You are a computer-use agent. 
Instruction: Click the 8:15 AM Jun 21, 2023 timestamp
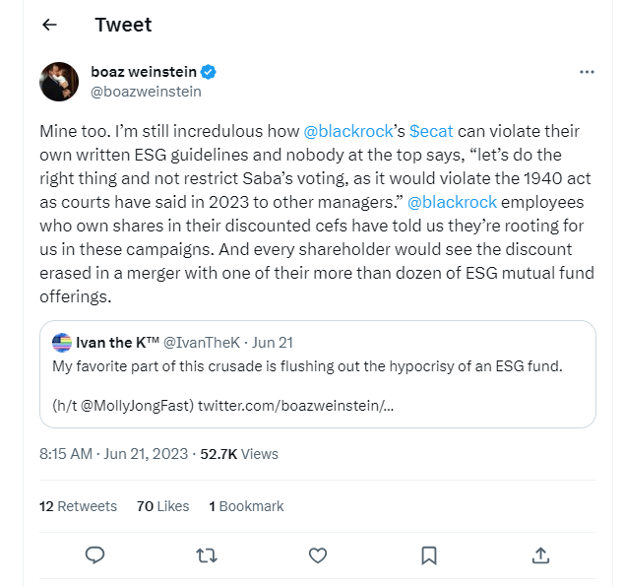point(114,453)
